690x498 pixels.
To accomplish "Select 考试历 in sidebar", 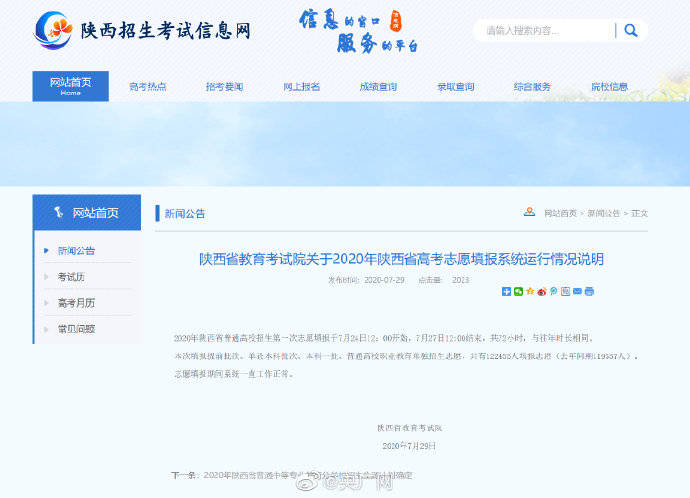I will (x=71, y=277).
